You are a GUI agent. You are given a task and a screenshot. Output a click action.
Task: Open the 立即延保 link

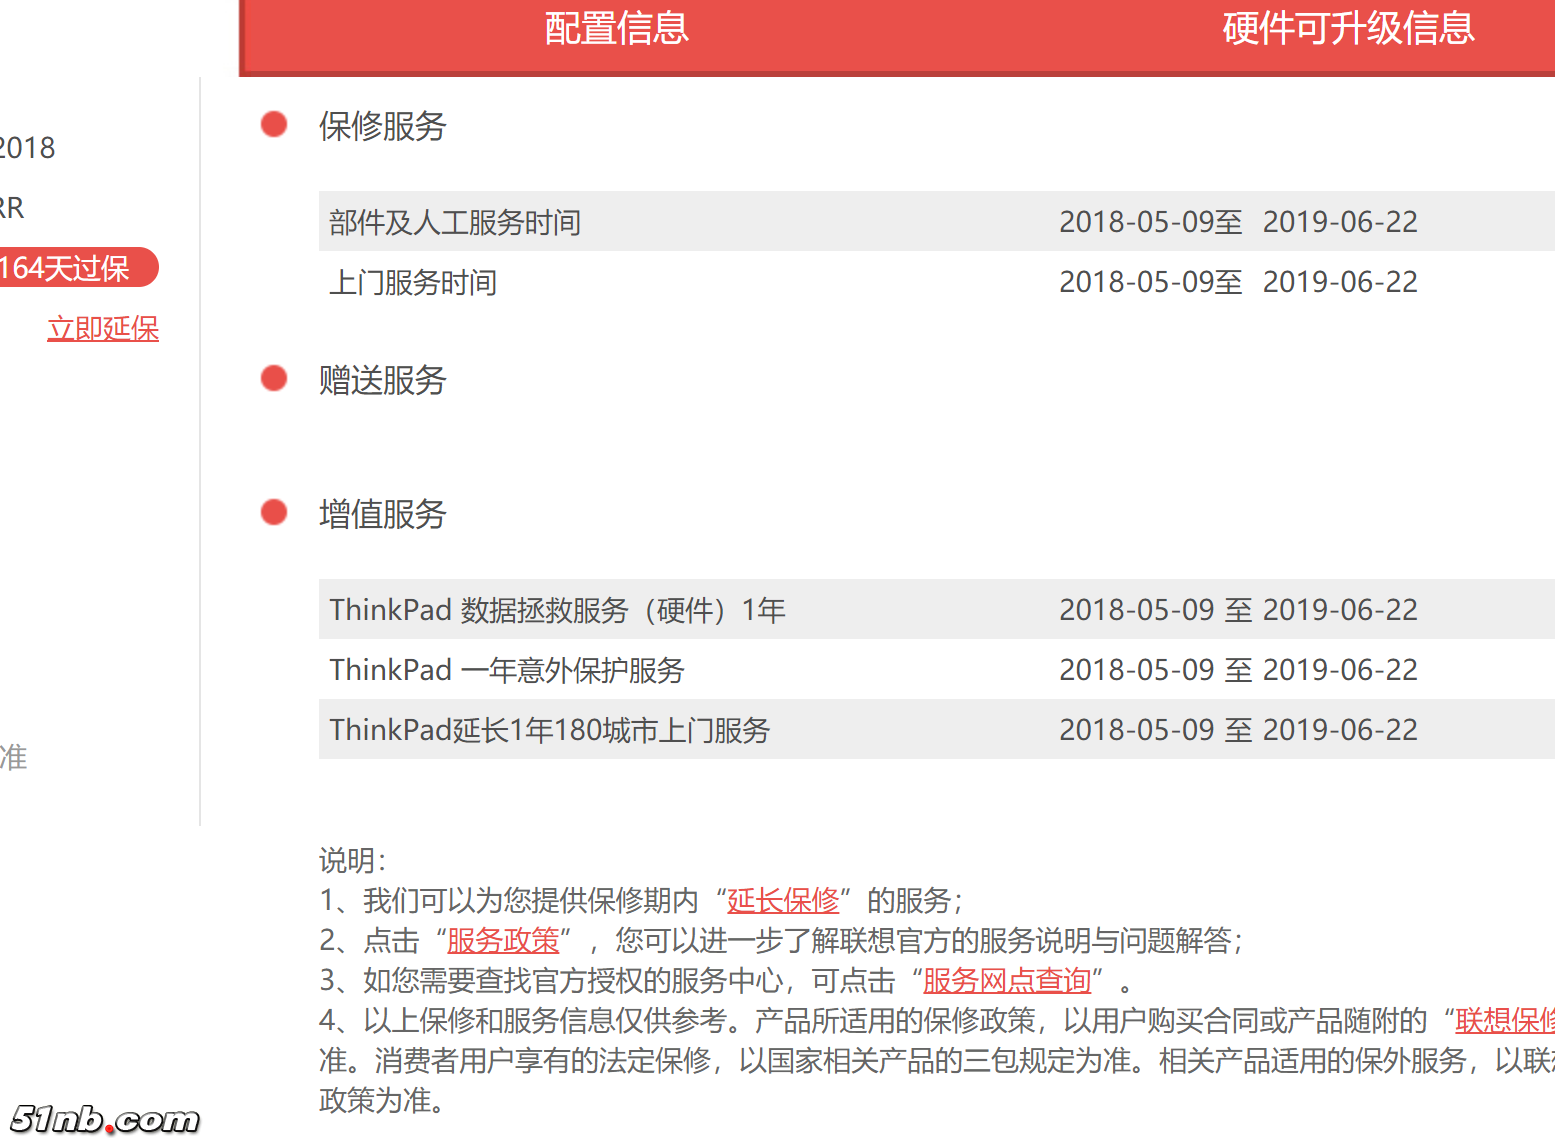[x=103, y=328]
